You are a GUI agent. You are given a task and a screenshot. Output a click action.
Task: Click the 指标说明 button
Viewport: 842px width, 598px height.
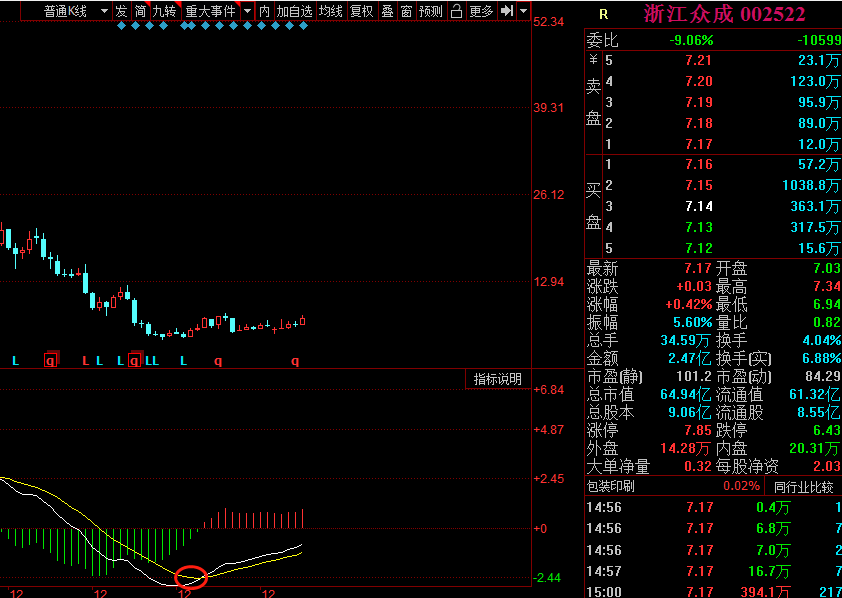click(x=497, y=379)
